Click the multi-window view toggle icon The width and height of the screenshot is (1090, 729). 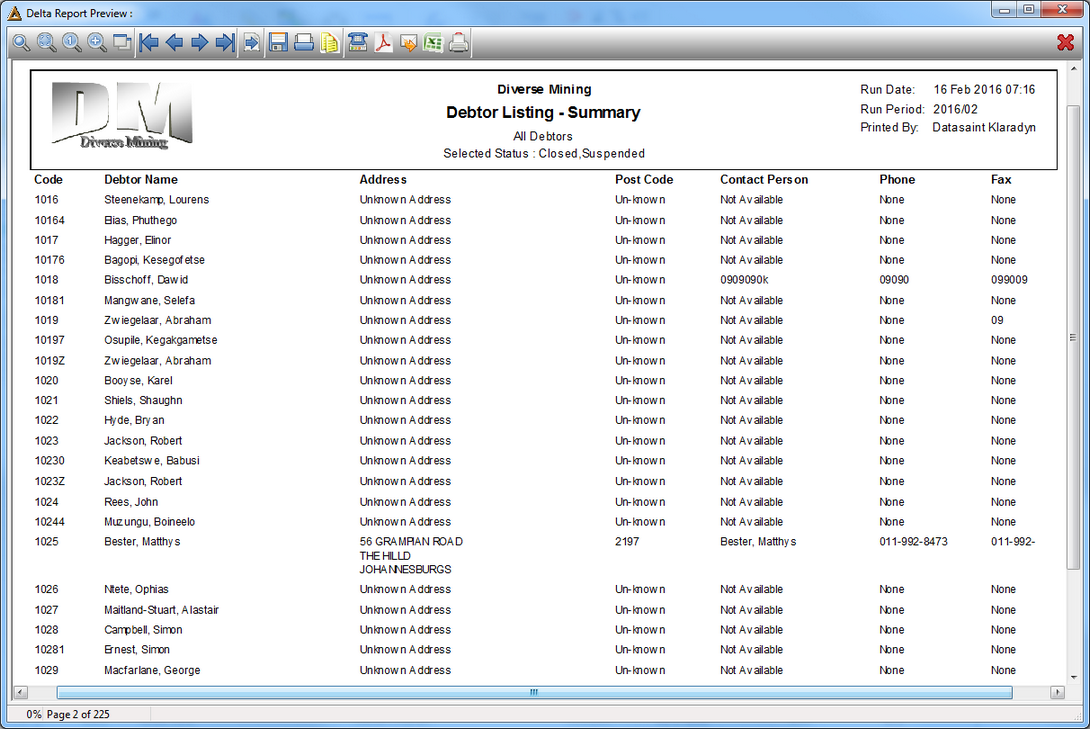[122, 43]
